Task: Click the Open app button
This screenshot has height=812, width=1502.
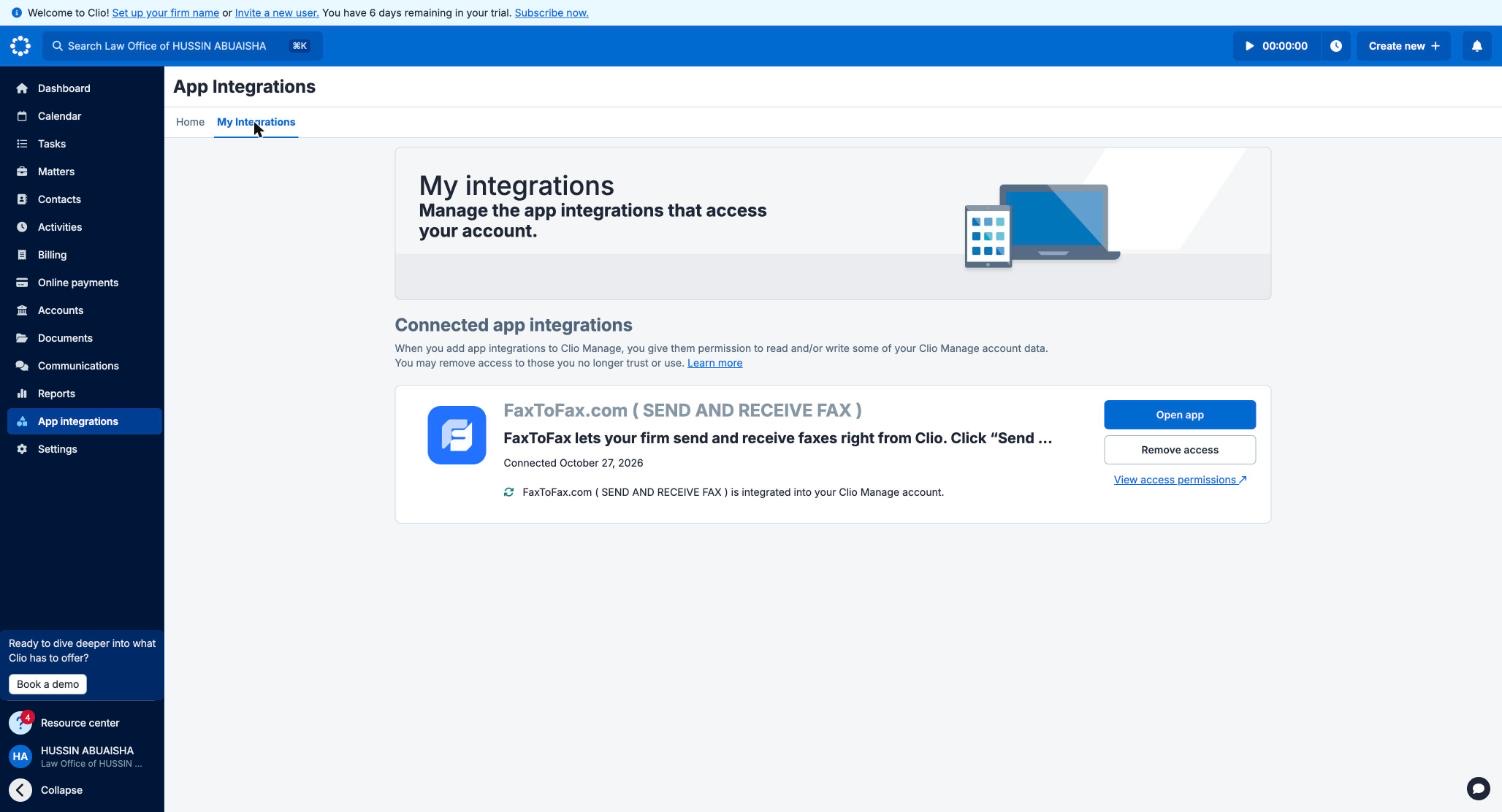Action: tap(1180, 415)
